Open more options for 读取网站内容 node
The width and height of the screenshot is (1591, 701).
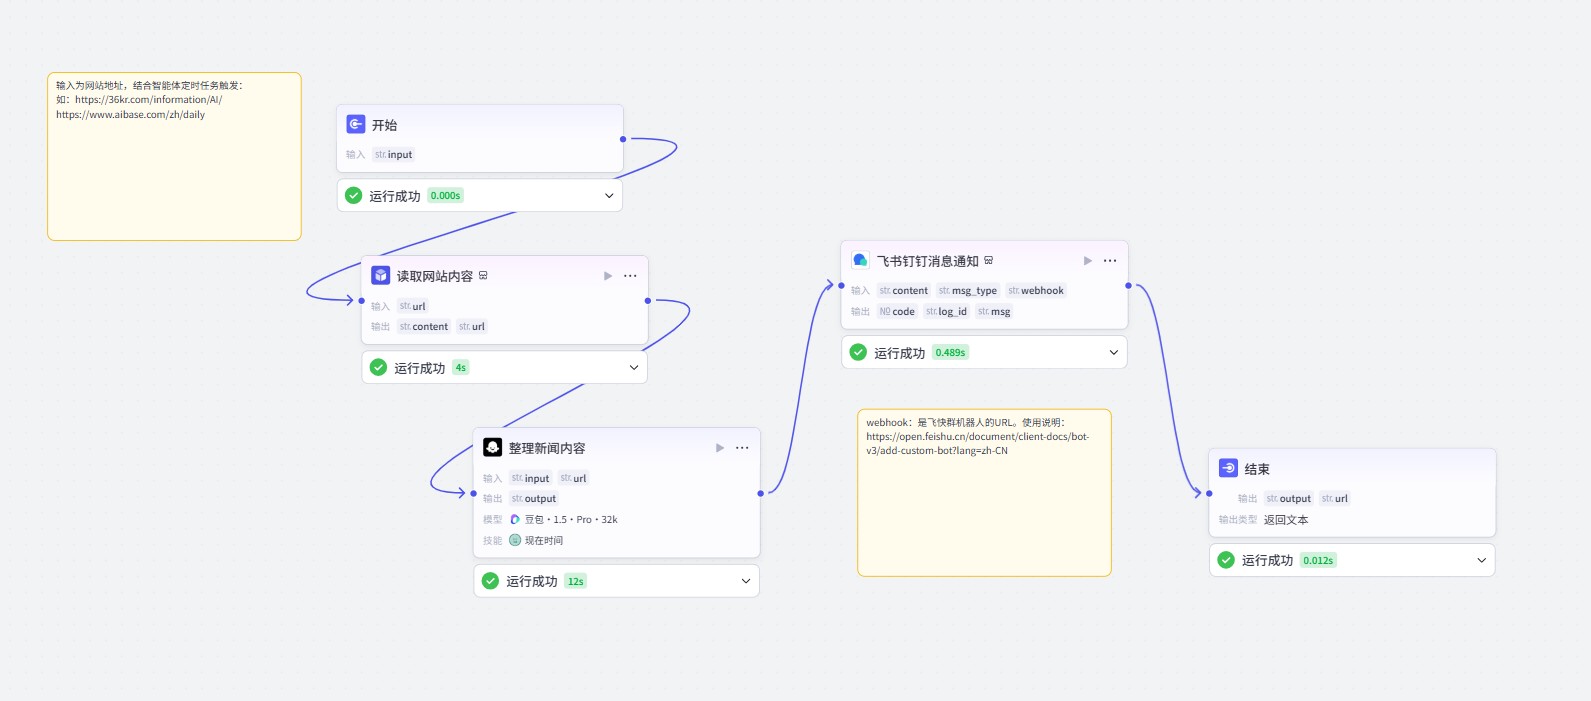point(630,276)
